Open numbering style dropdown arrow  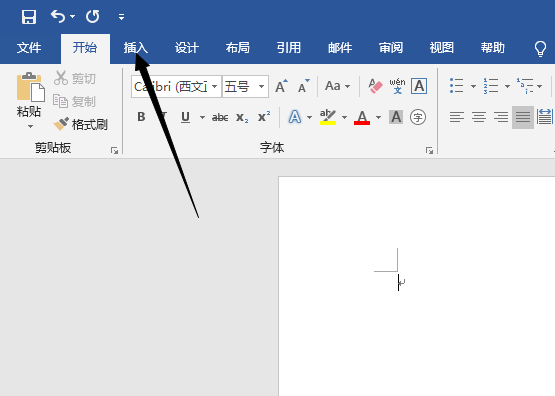click(x=507, y=86)
